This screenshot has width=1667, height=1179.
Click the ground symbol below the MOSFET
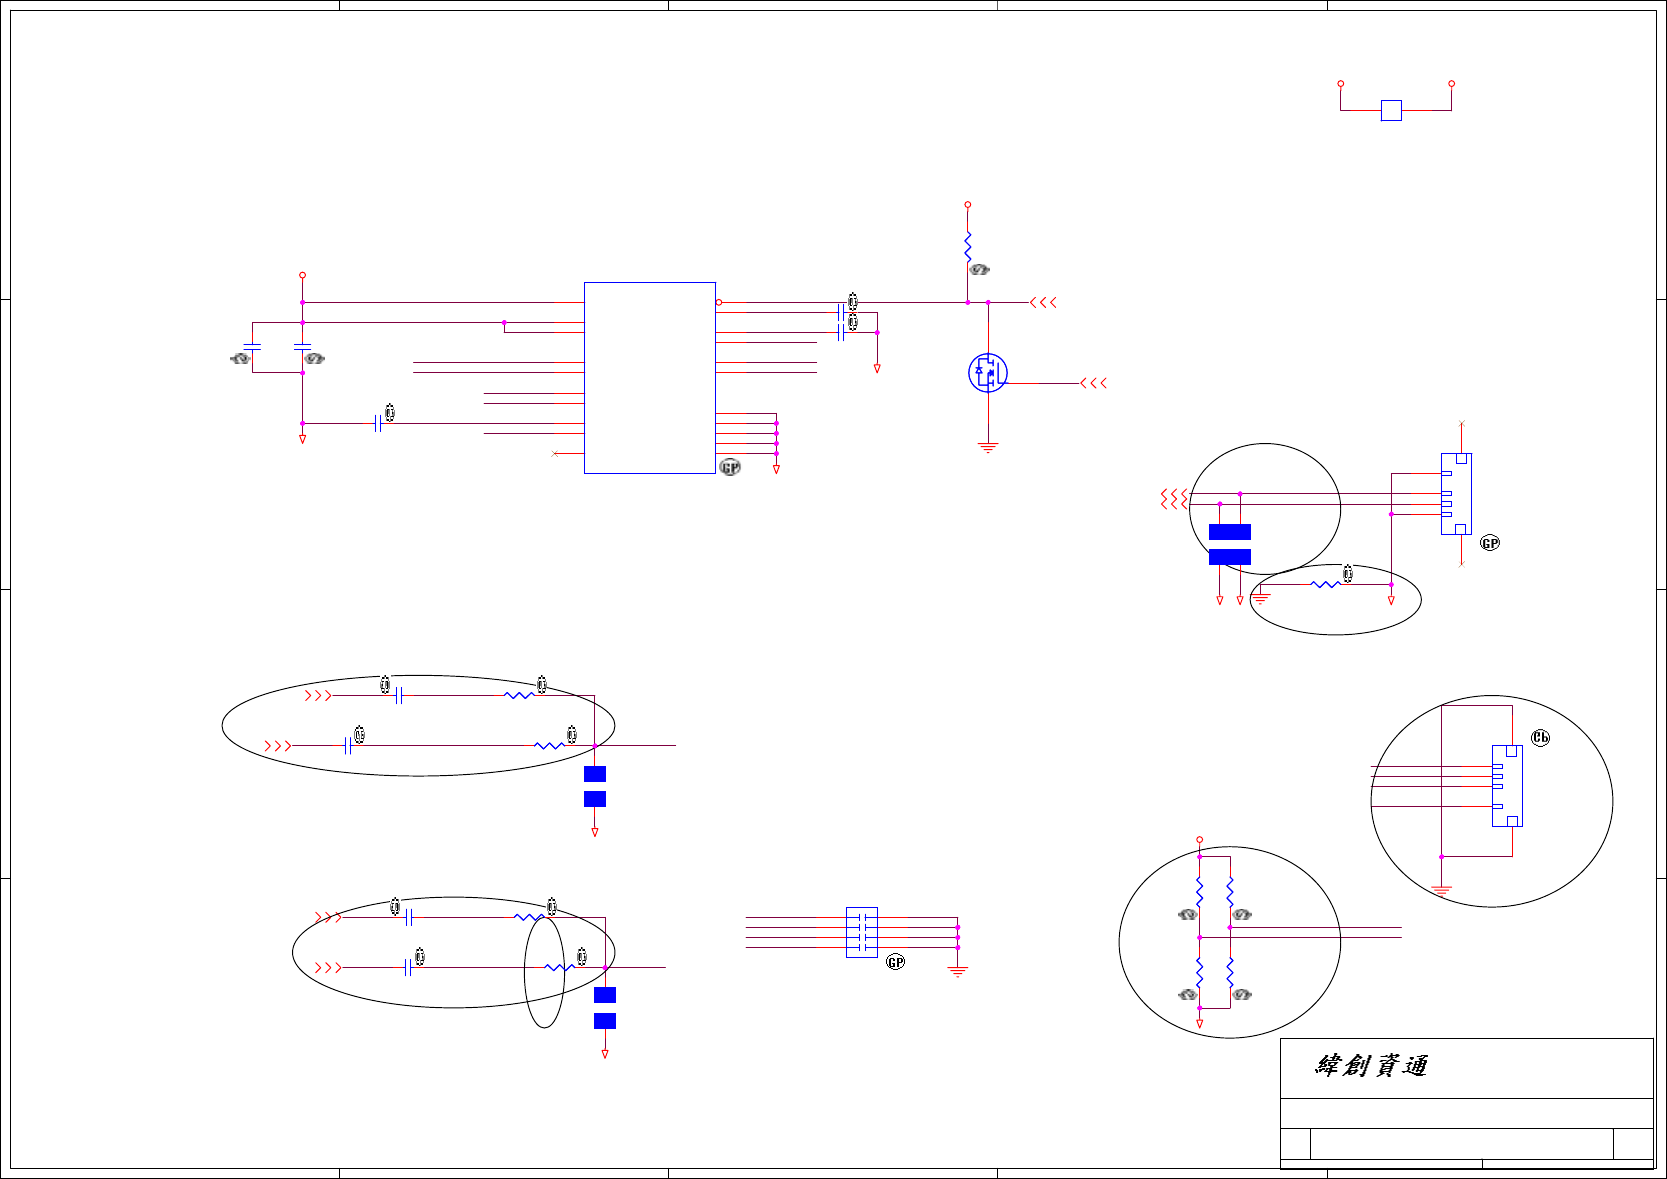point(988,448)
